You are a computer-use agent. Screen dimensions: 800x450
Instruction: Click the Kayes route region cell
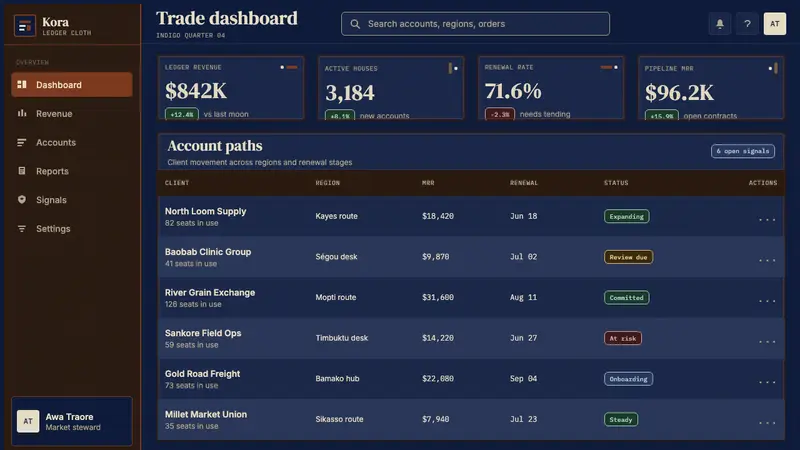pos(336,216)
